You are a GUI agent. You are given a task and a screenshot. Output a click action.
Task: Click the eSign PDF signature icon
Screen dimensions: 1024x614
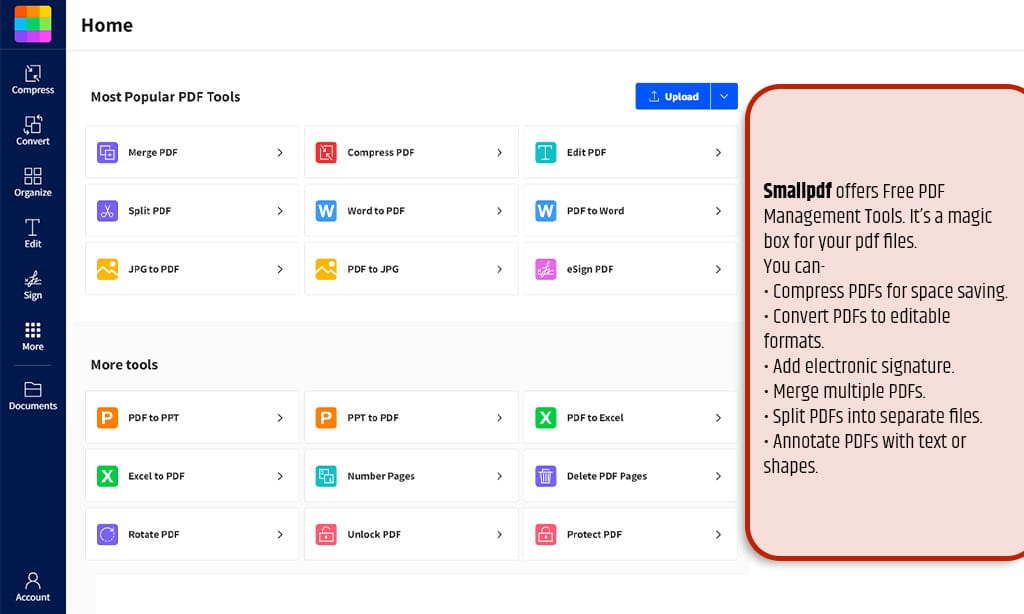(x=545, y=268)
